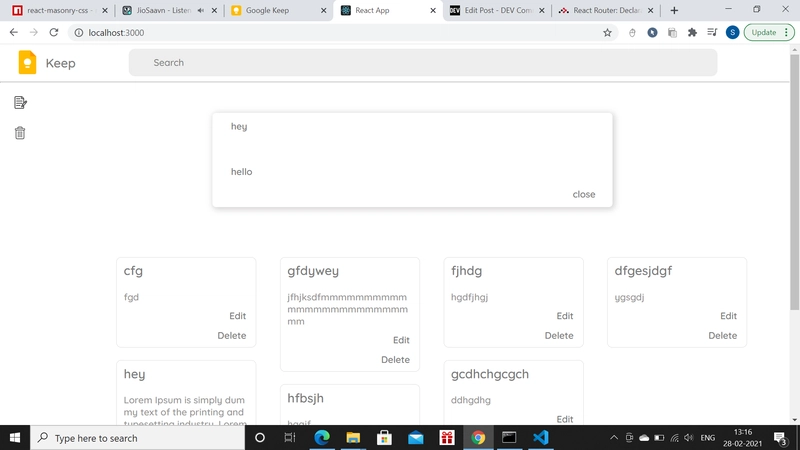Show hidden system tray icons
The height and width of the screenshot is (450, 800).
point(614,438)
